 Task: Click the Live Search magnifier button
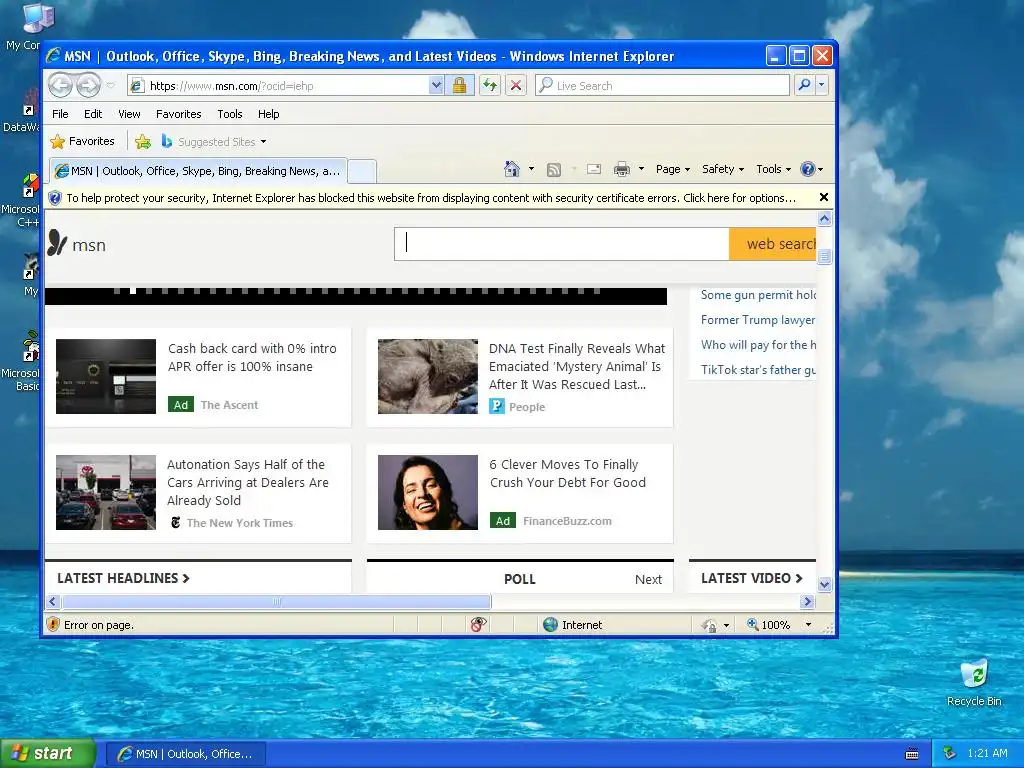[x=805, y=85]
